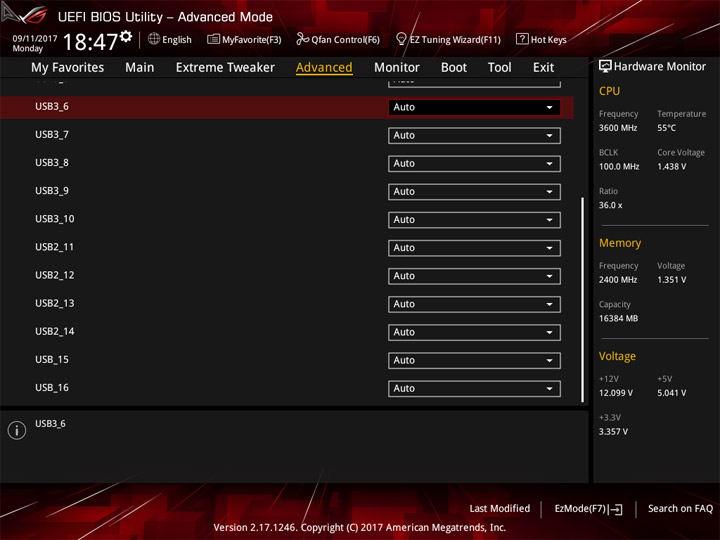
Task: Open the USB3_9 setting dropdown
Action: [x=474, y=191]
